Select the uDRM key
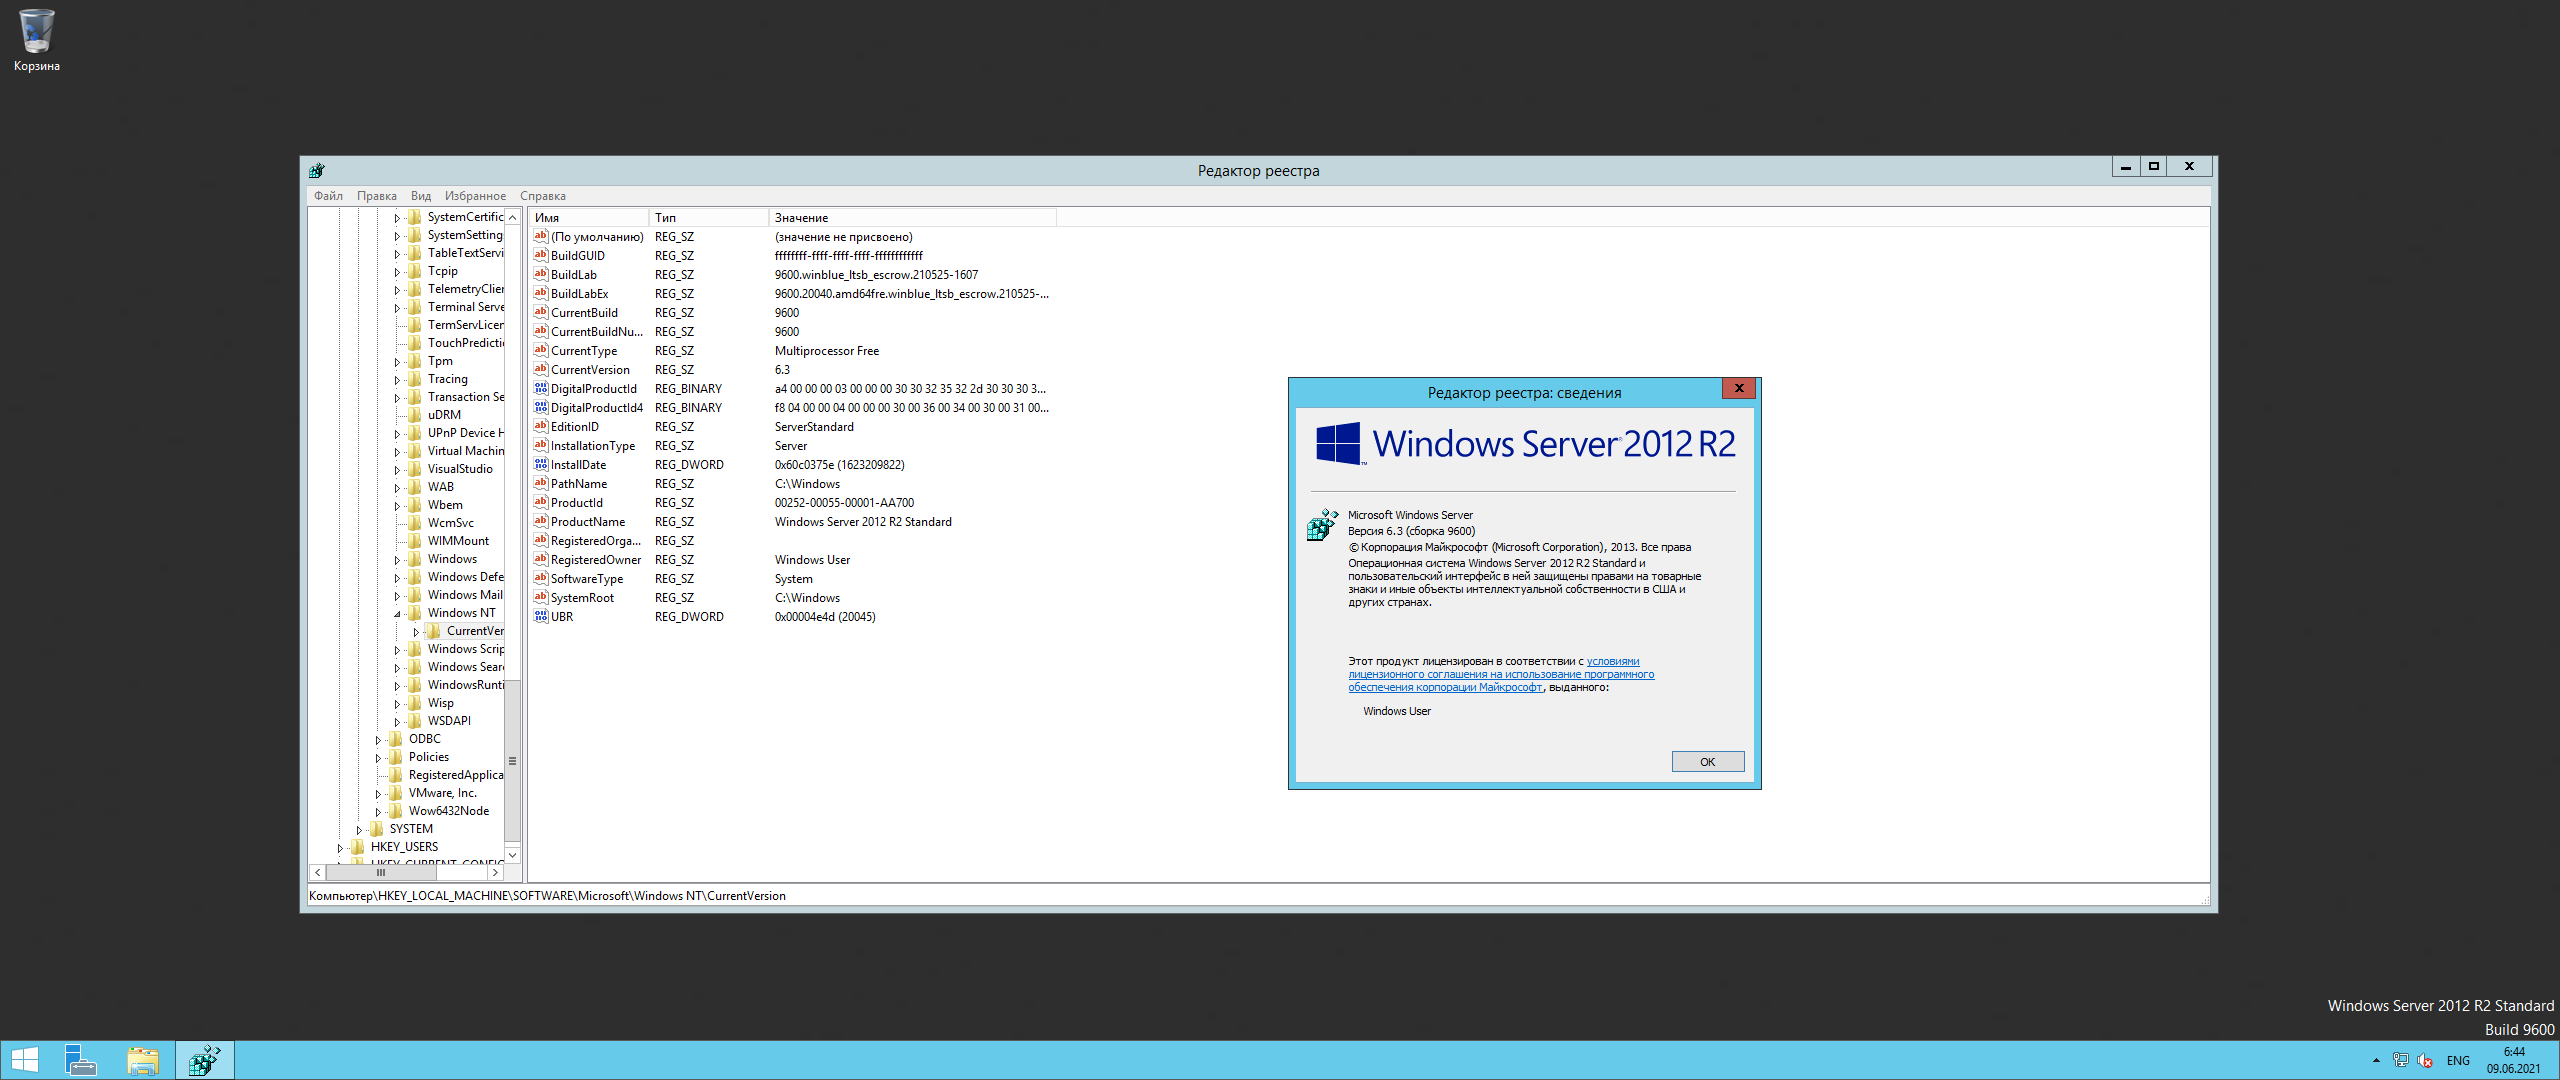Image resolution: width=2560 pixels, height=1080 pixels. click(444, 415)
